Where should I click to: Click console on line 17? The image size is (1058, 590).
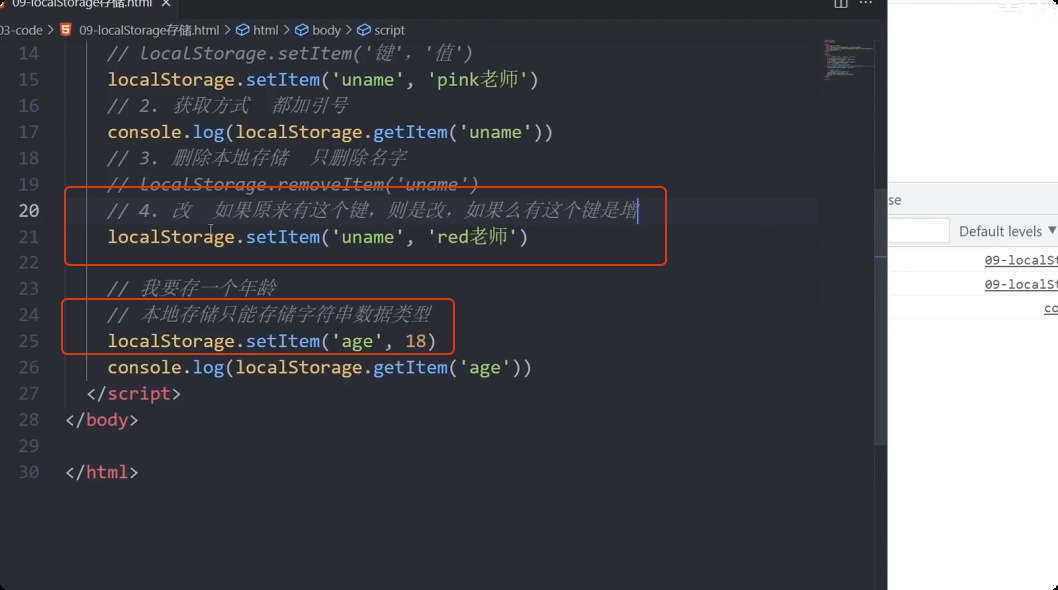(144, 132)
